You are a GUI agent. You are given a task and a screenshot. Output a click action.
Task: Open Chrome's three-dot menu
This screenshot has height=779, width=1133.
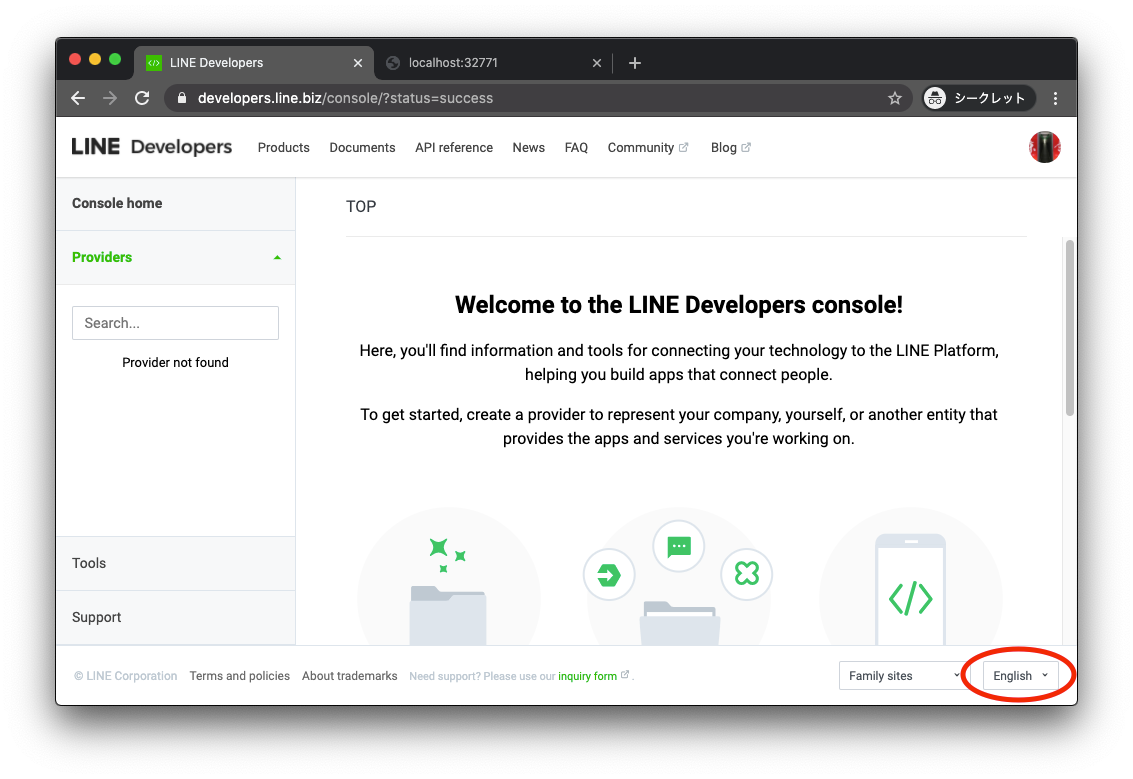(1056, 98)
